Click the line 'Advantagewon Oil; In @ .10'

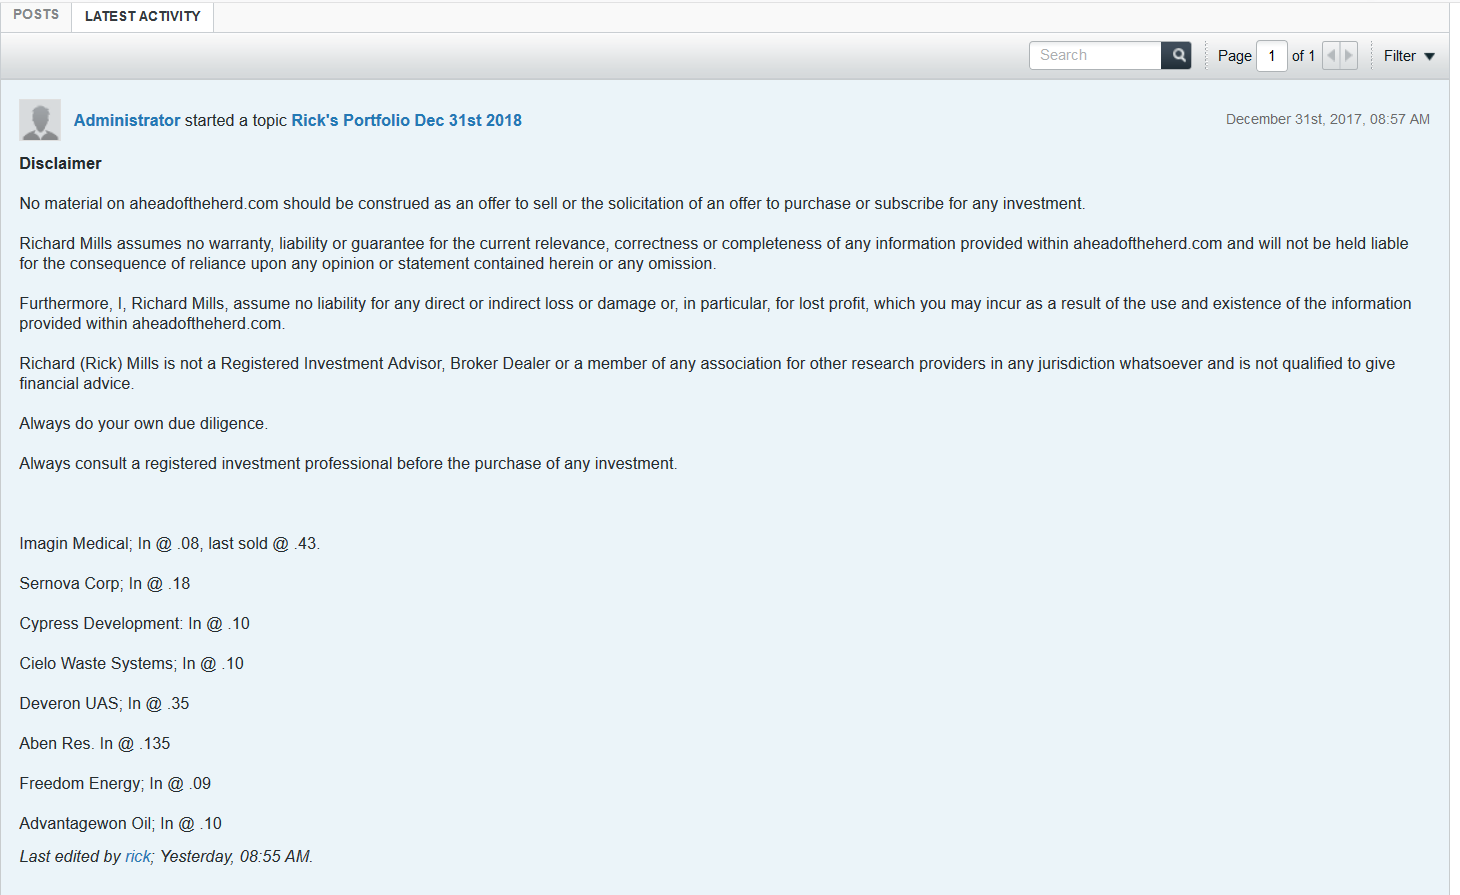[121, 823]
